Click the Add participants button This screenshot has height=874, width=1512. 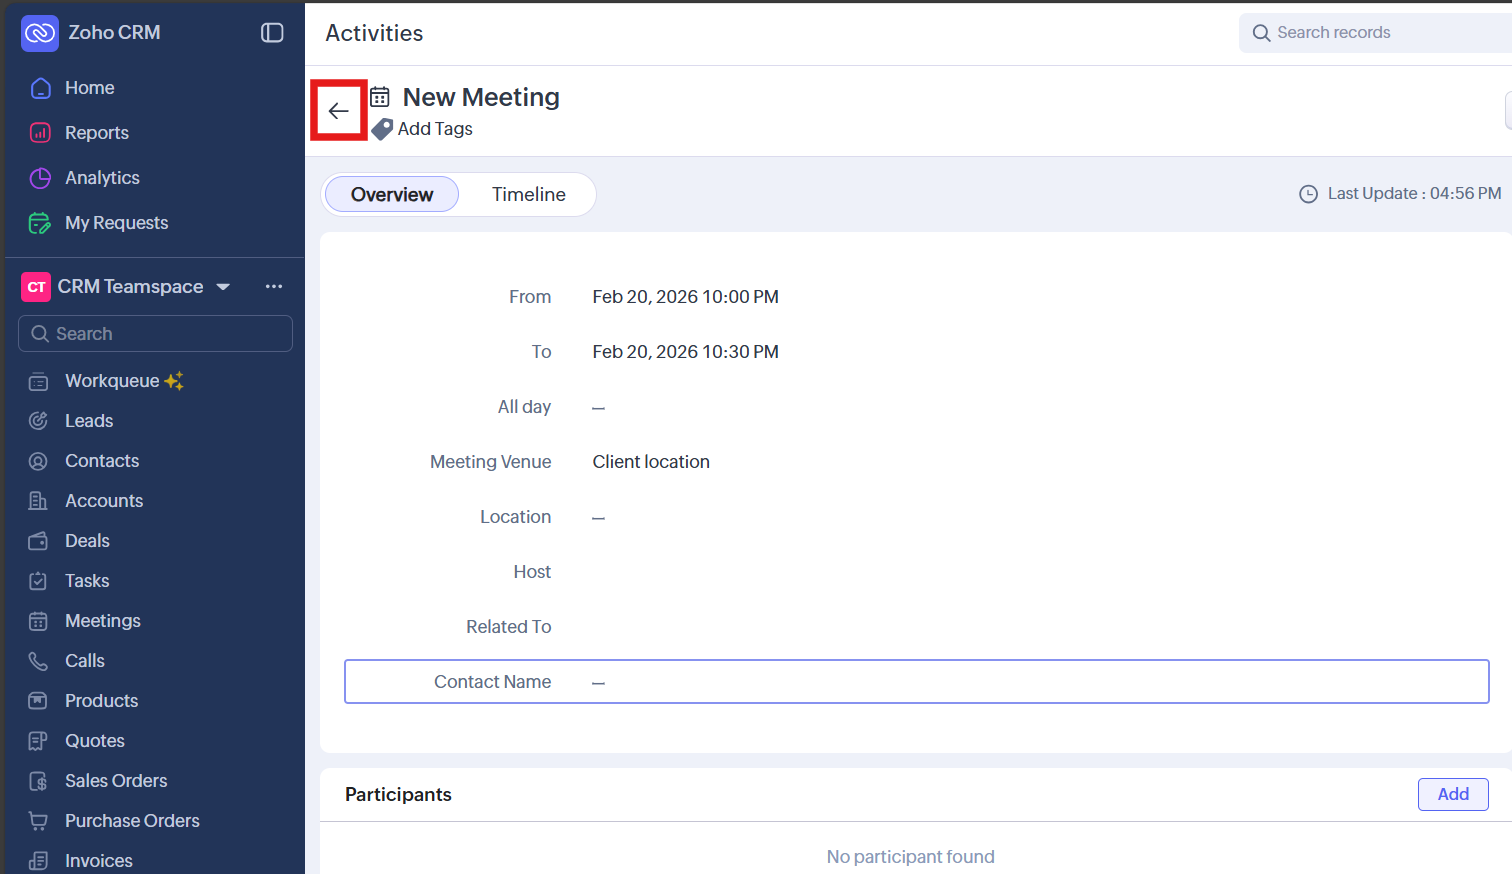tap(1452, 794)
